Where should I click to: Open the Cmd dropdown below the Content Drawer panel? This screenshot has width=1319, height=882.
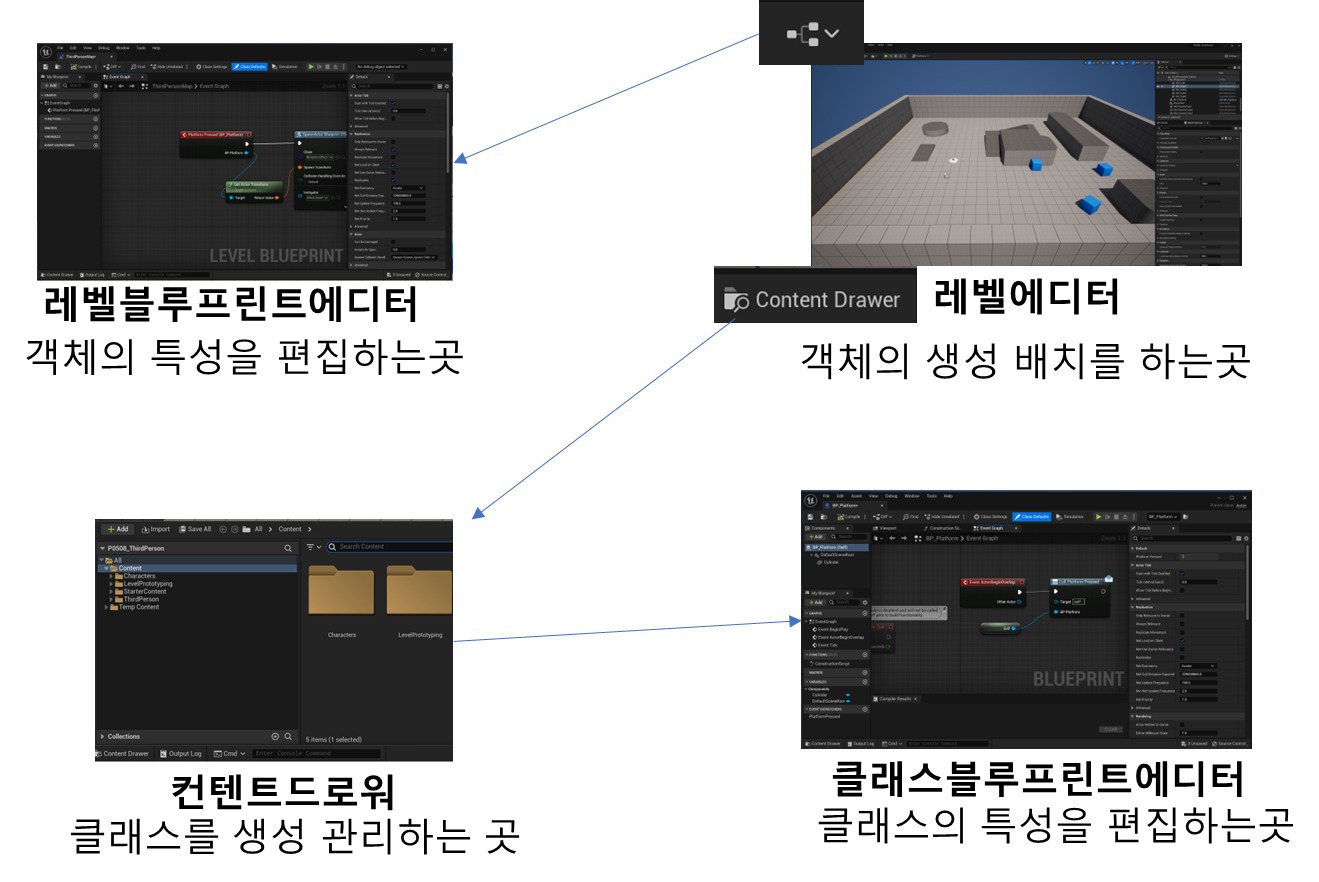coord(228,753)
